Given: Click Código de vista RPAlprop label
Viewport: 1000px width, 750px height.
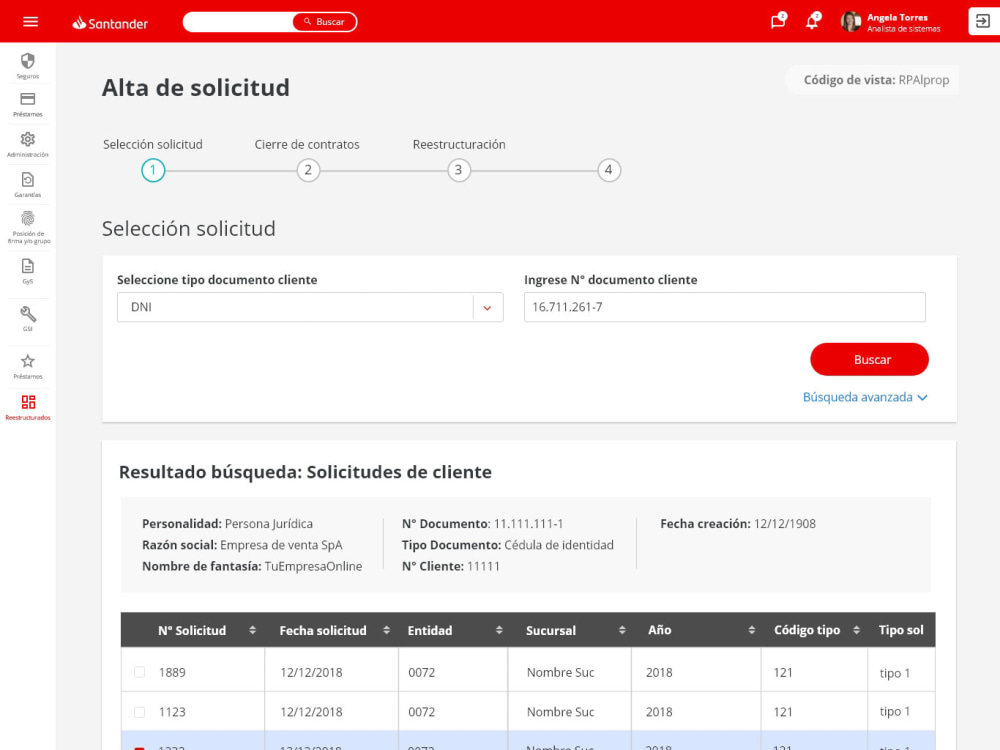Looking at the screenshot, I should point(876,80).
